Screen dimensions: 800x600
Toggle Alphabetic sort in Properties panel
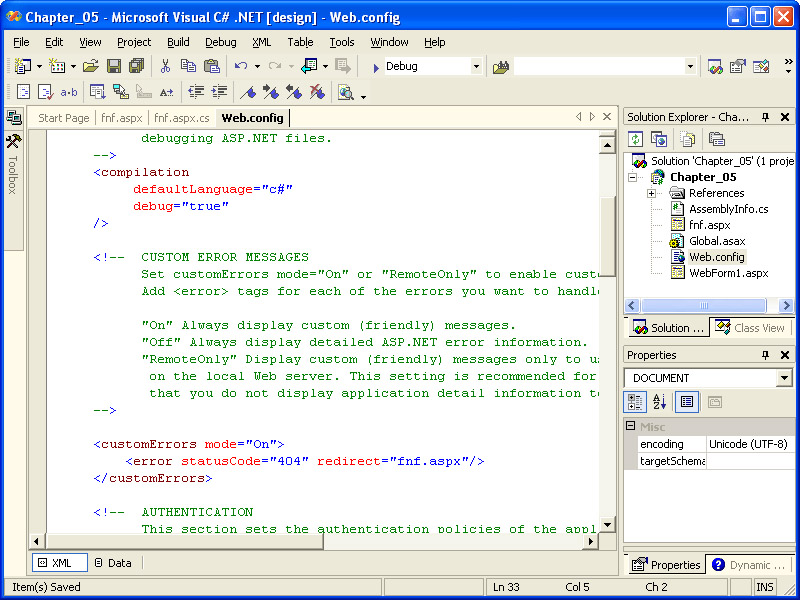pyautogui.click(x=660, y=401)
